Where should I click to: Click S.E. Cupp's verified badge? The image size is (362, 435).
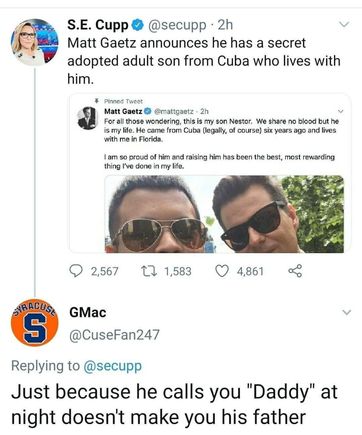tap(138, 25)
